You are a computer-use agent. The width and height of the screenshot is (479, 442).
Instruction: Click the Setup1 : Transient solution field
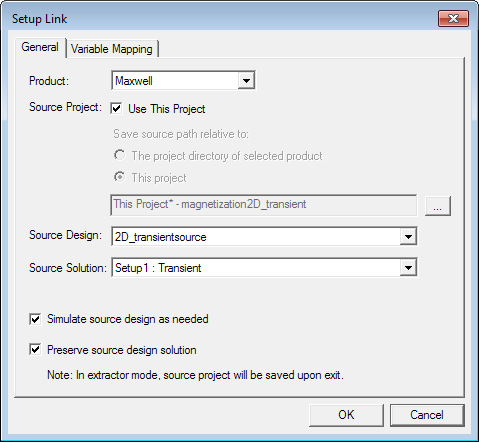pos(264,268)
